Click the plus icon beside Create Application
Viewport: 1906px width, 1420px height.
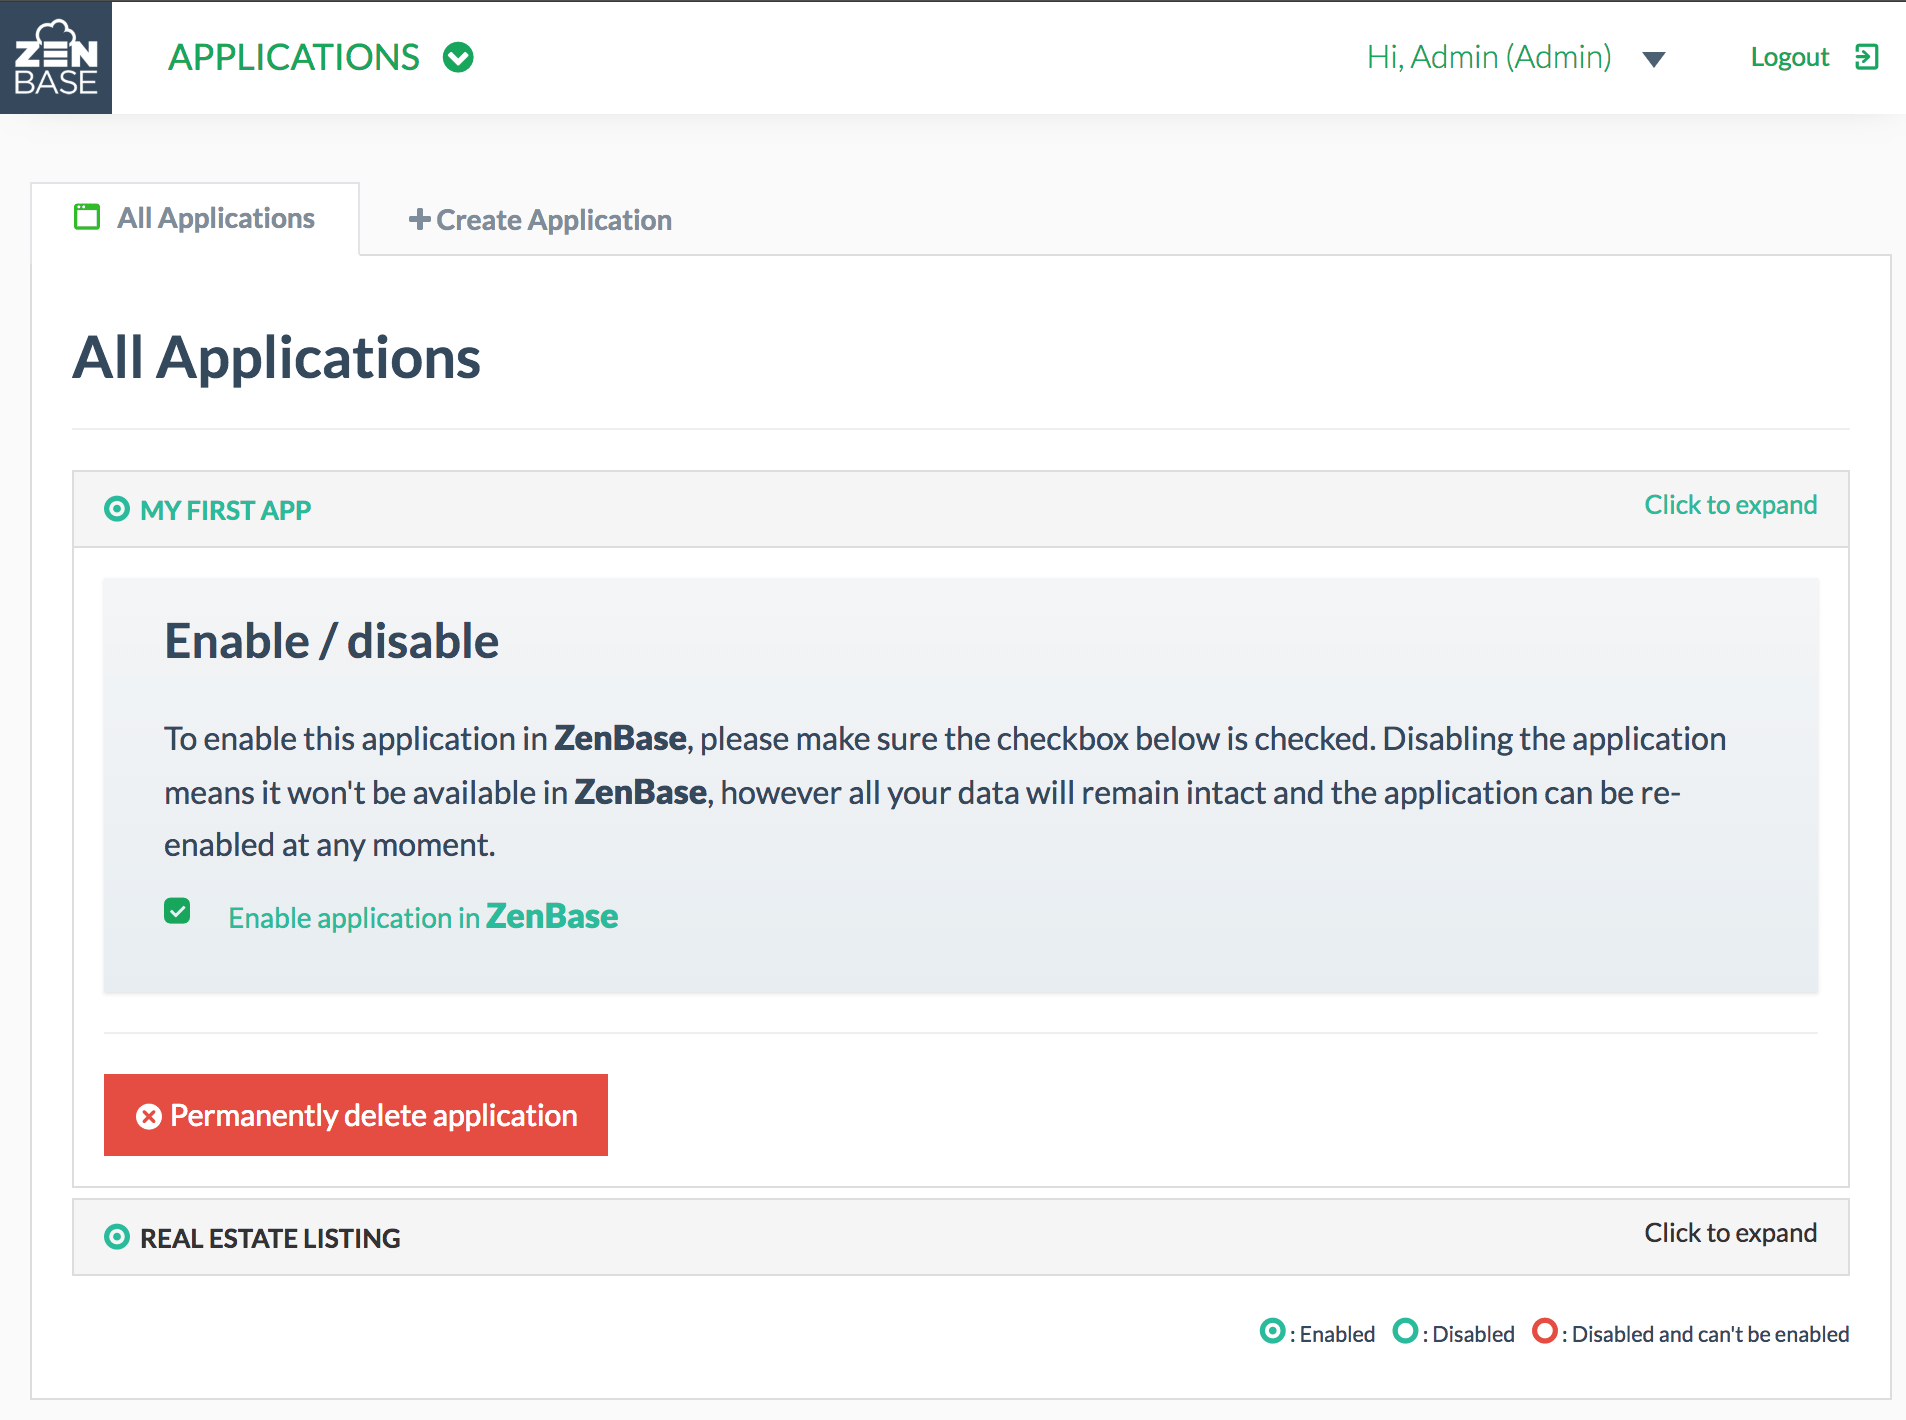[419, 219]
